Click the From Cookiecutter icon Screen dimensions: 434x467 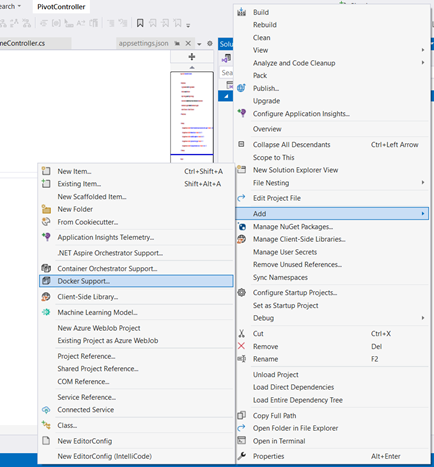pyautogui.click(x=46, y=222)
